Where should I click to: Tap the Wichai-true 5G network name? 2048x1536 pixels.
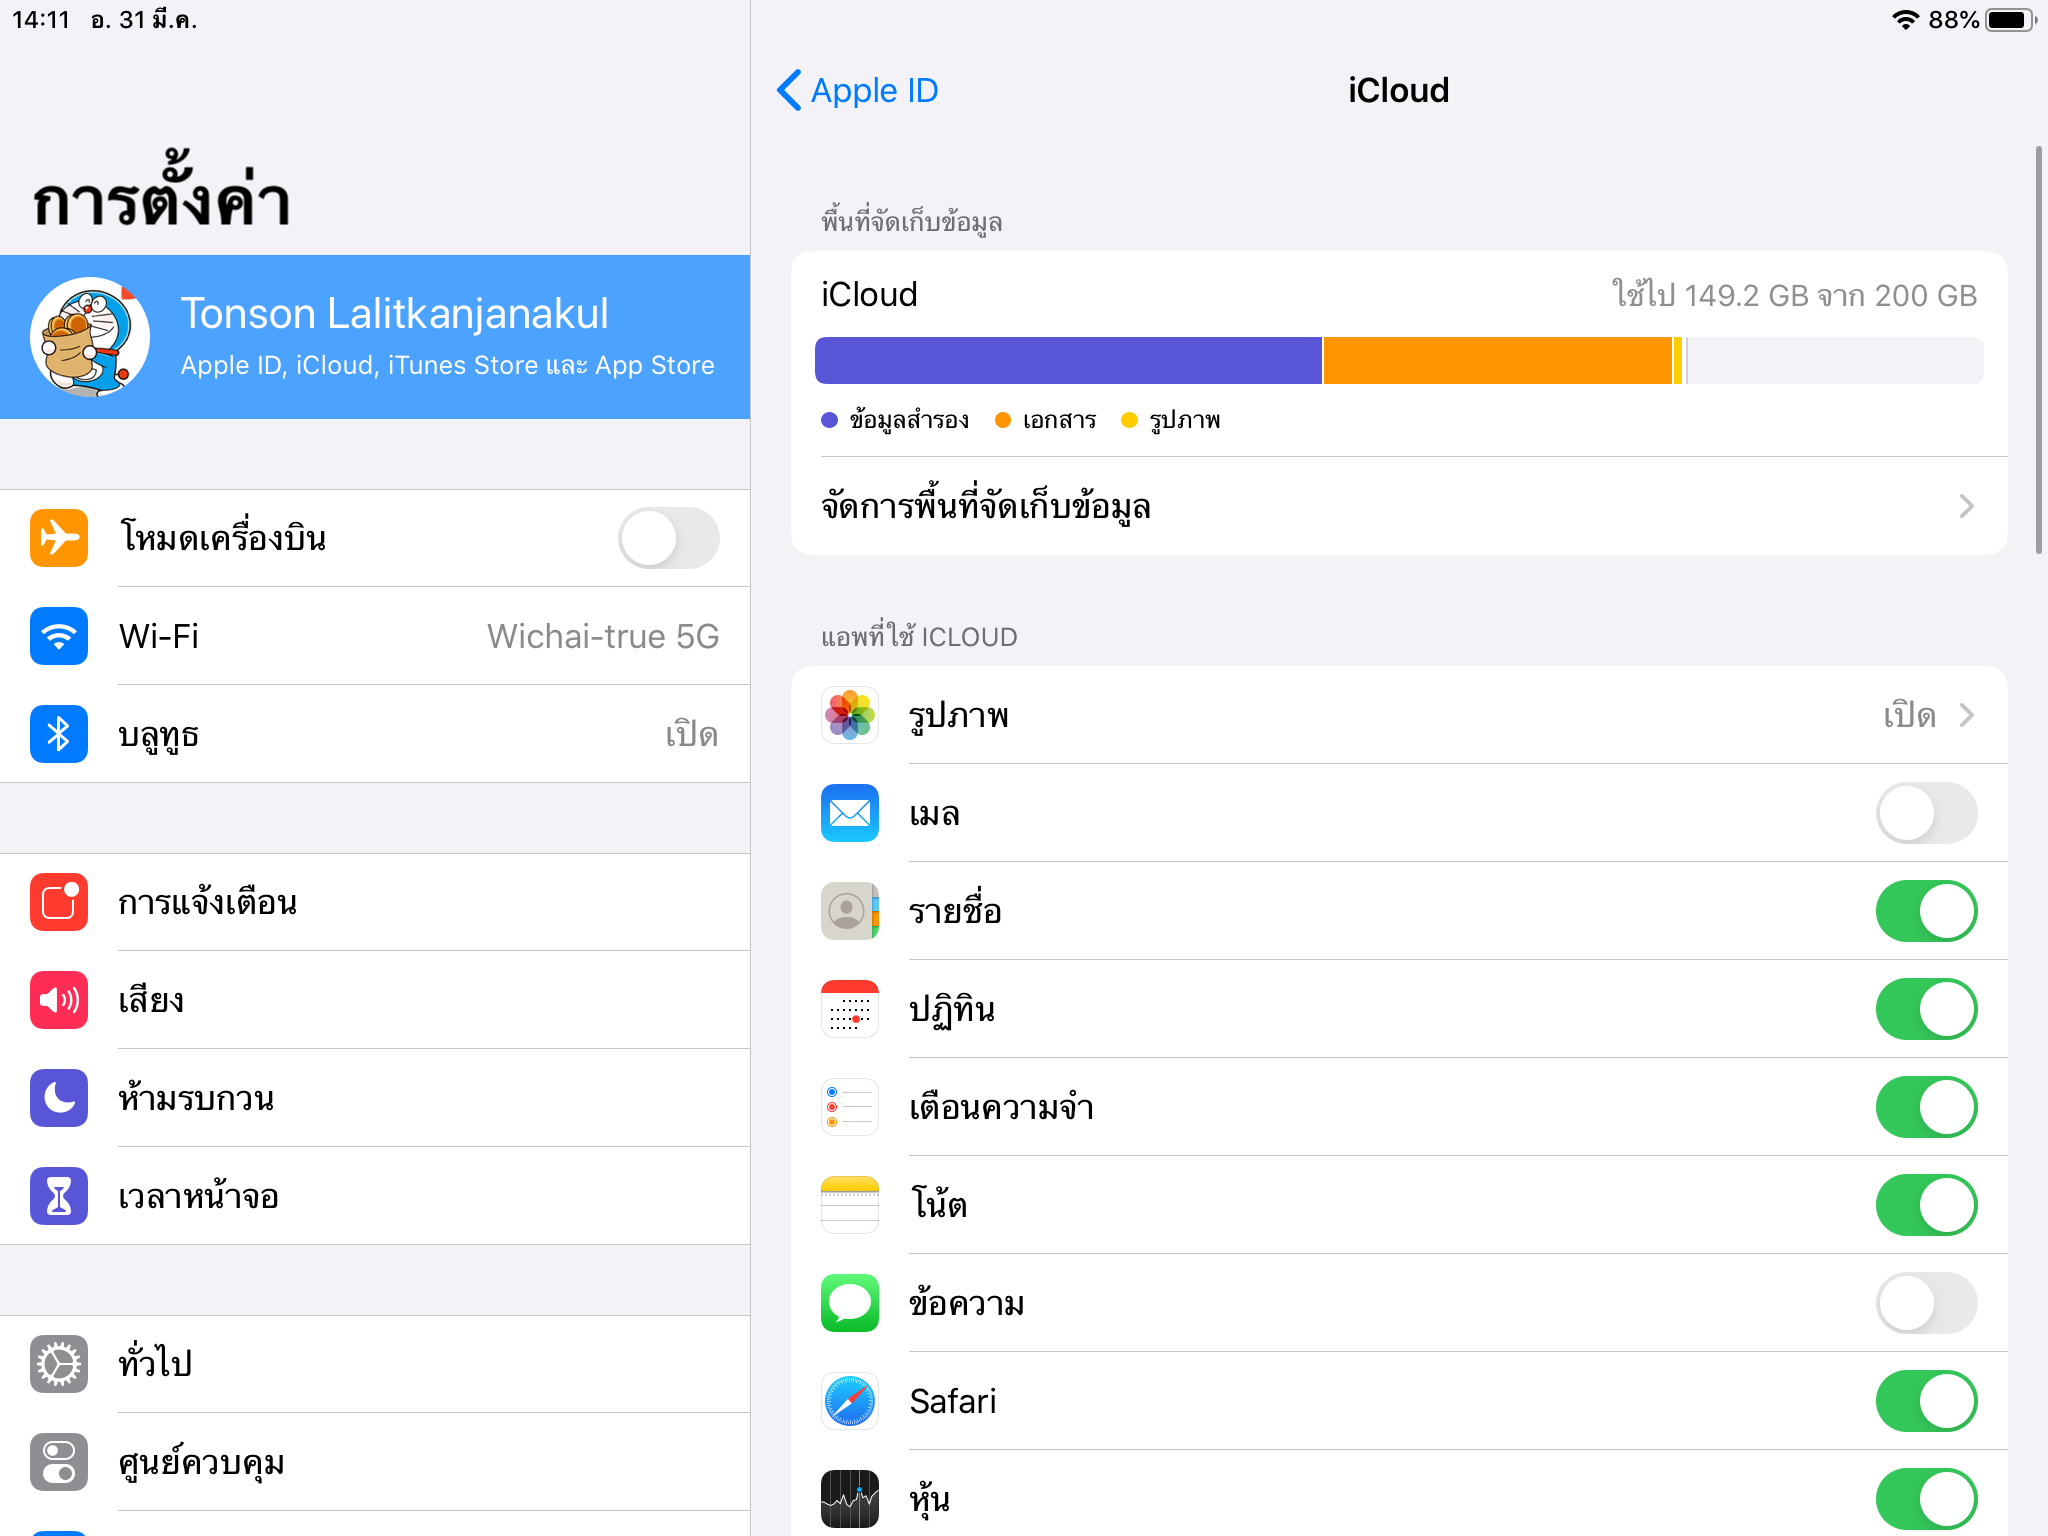(603, 636)
